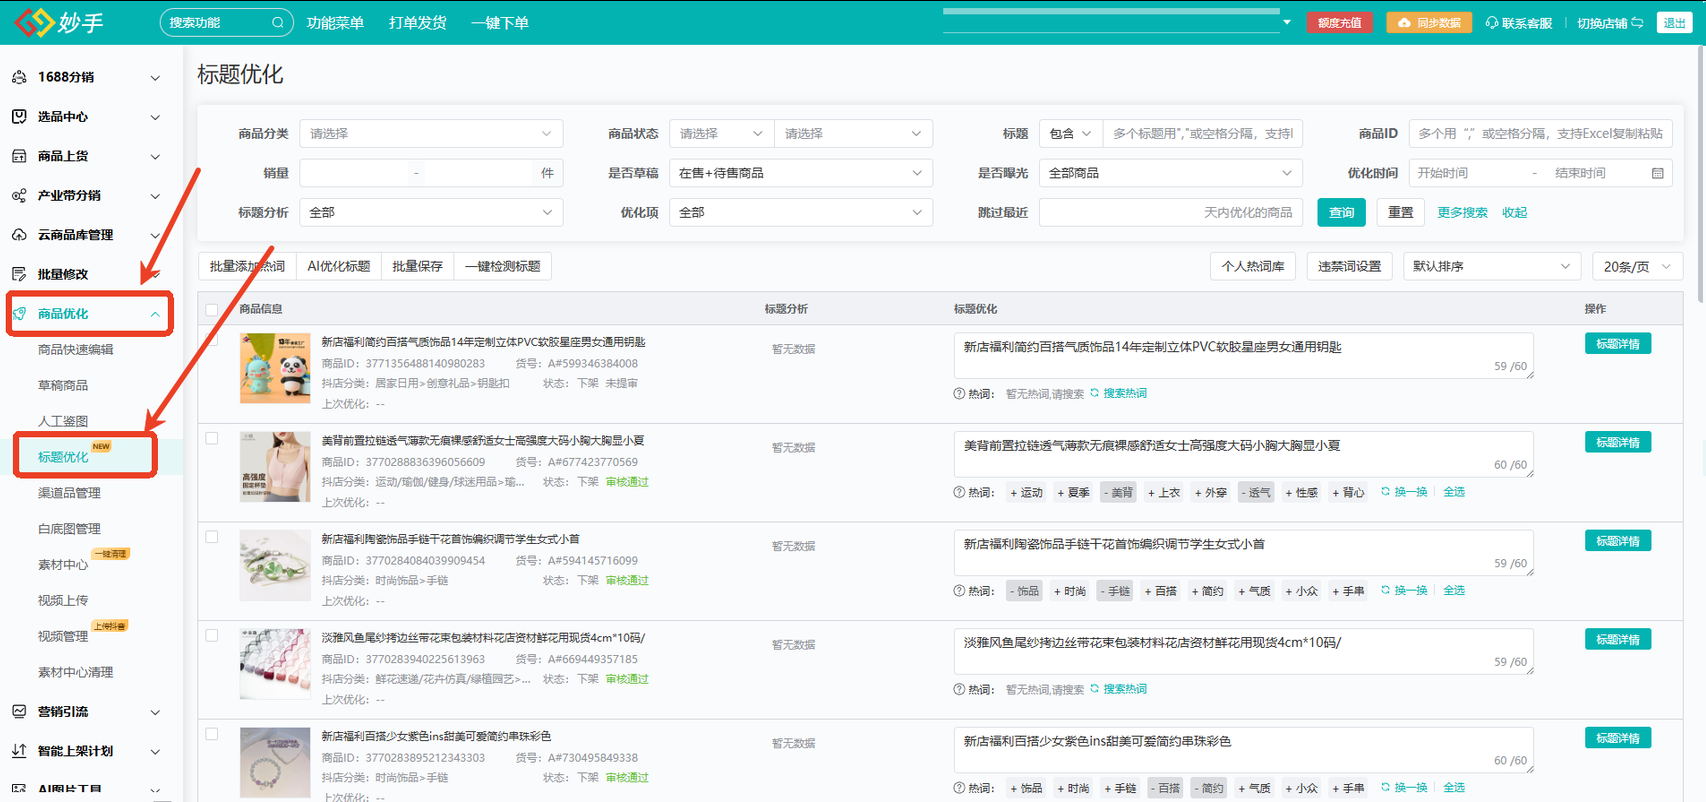Click the 额度充值 button

pyautogui.click(x=1339, y=22)
